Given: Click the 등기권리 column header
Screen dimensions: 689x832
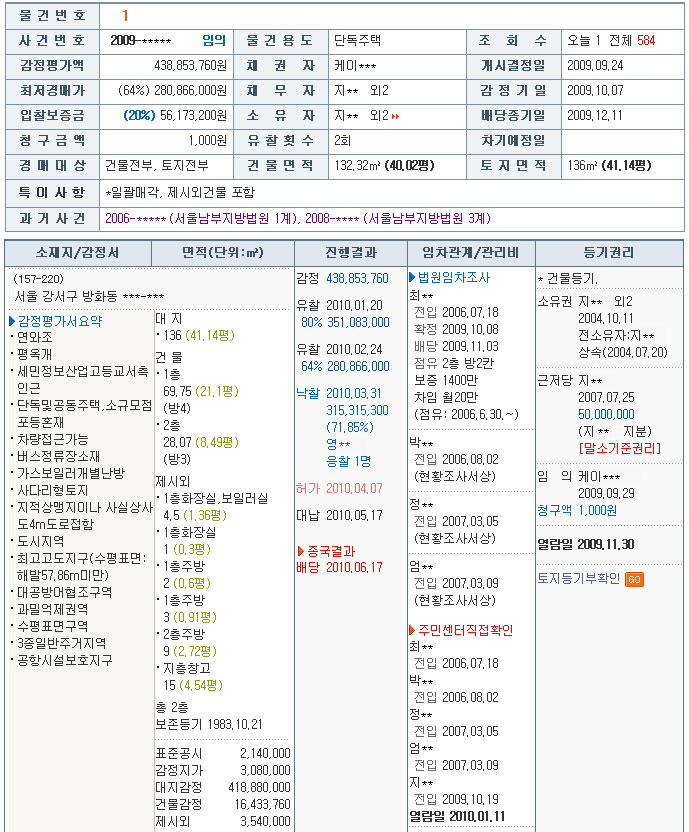Looking at the screenshot, I should tap(609, 253).
